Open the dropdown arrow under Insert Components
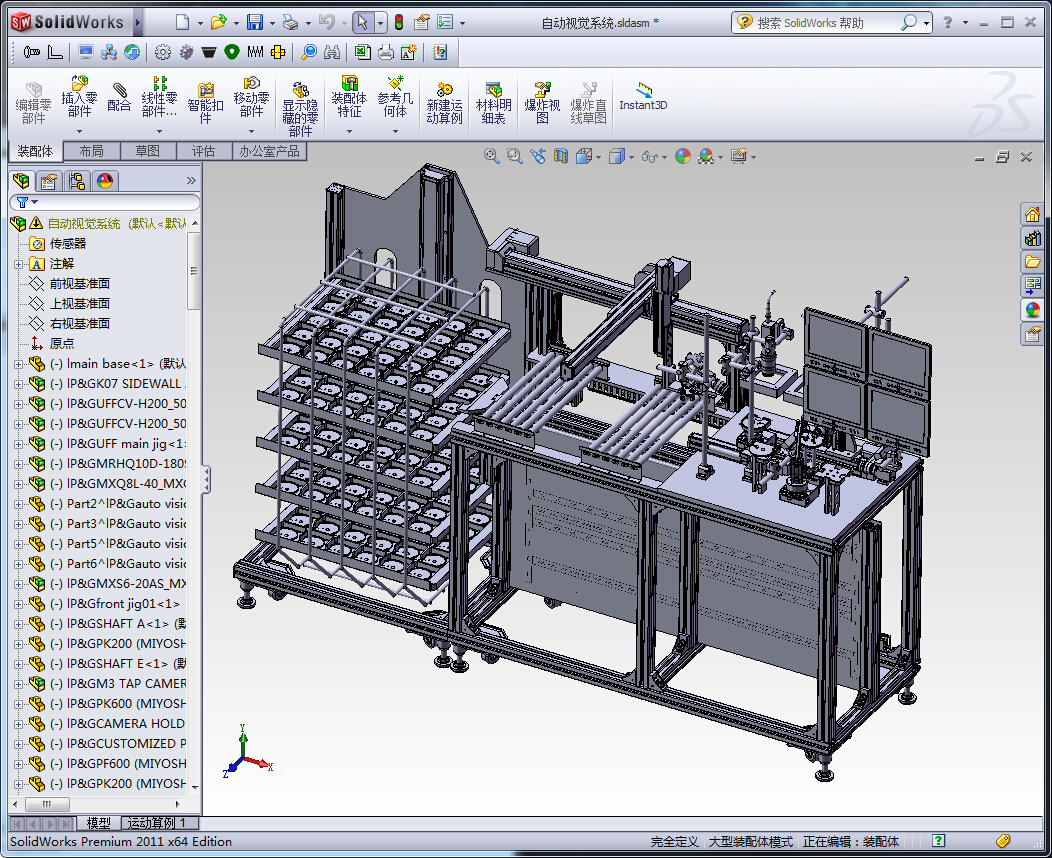 (x=79, y=131)
